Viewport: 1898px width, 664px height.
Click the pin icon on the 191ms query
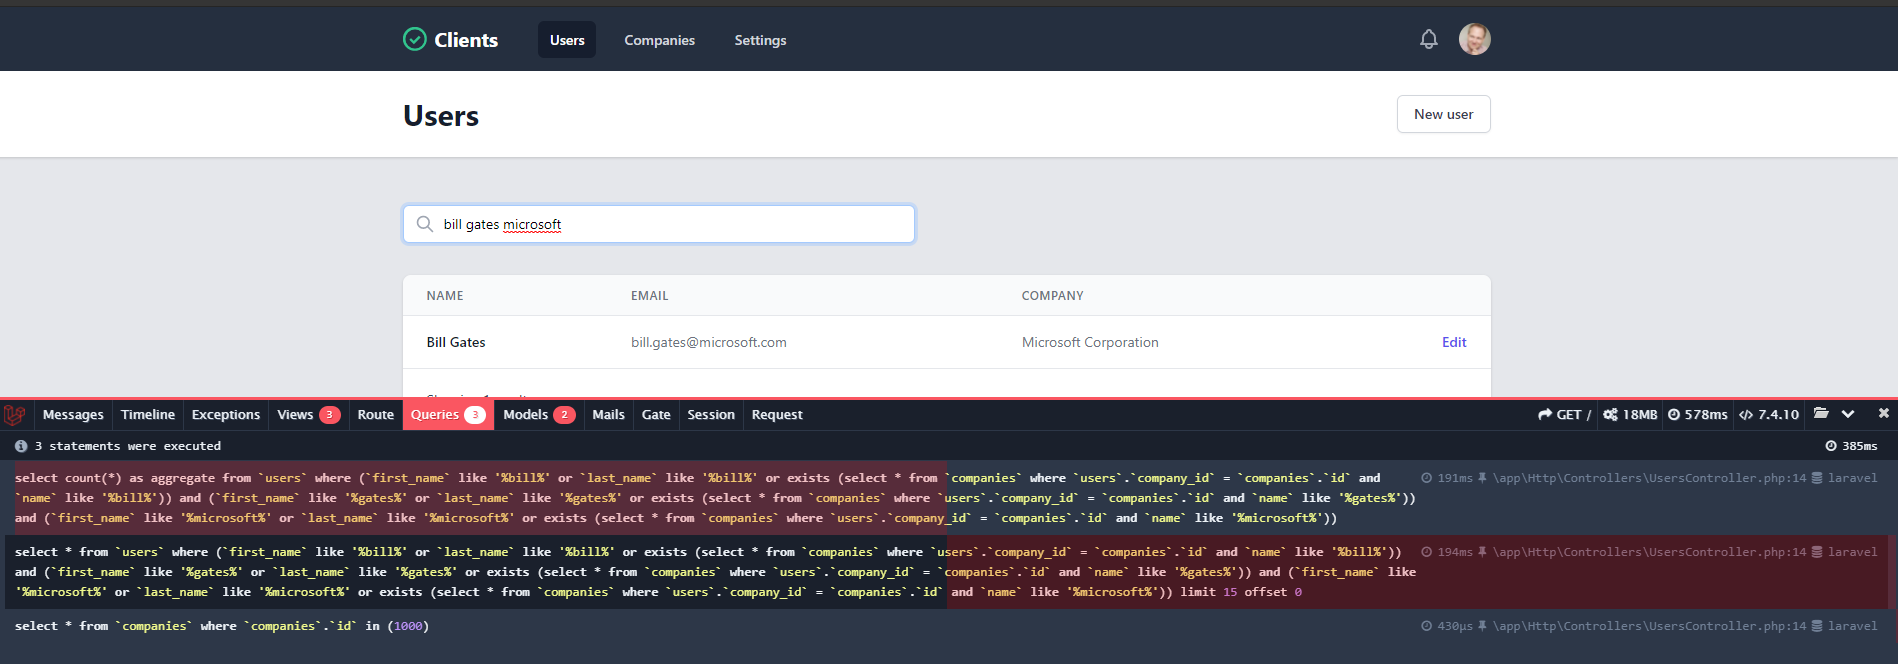coord(1482,478)
